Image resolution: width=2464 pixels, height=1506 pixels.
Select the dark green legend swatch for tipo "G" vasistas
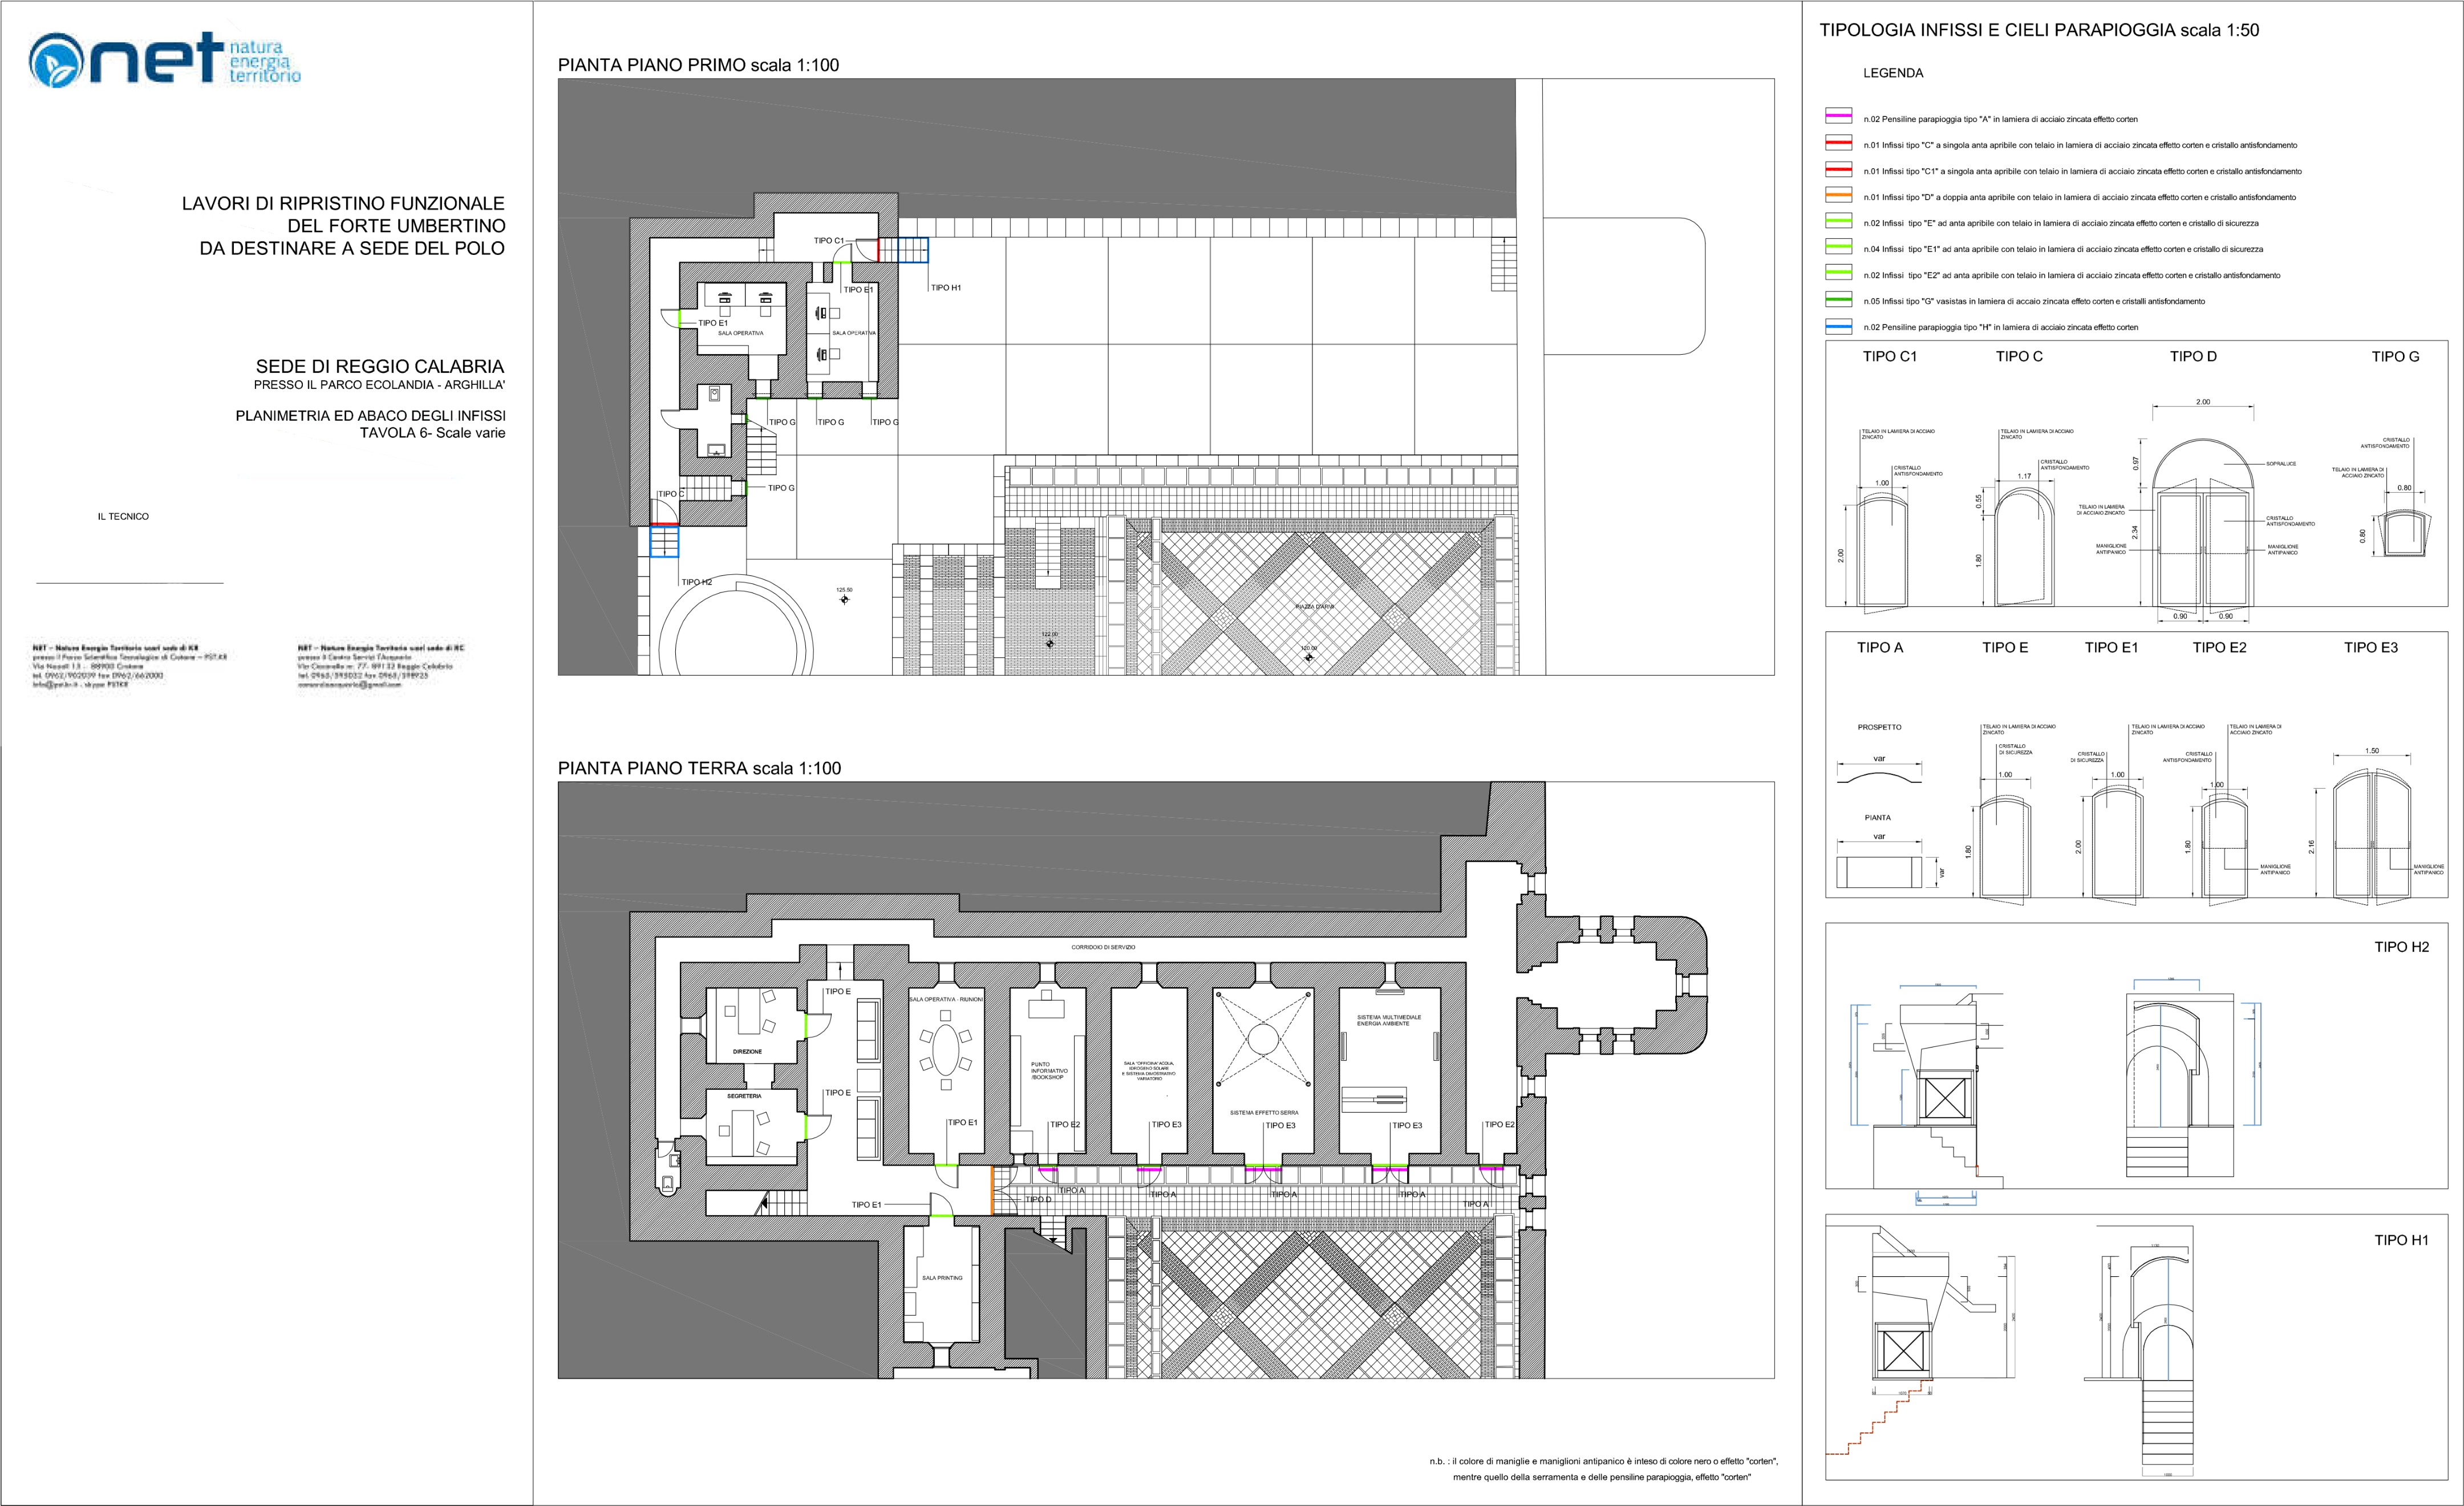1838,300
